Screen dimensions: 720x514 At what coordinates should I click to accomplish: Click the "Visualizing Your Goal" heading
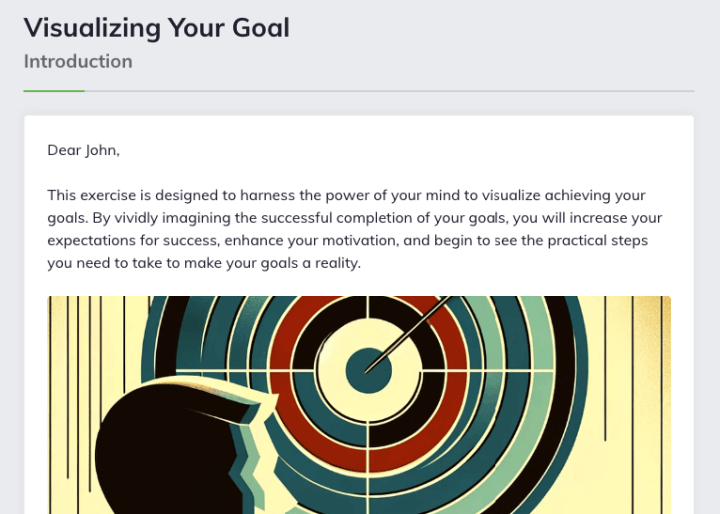click(157, 28)
